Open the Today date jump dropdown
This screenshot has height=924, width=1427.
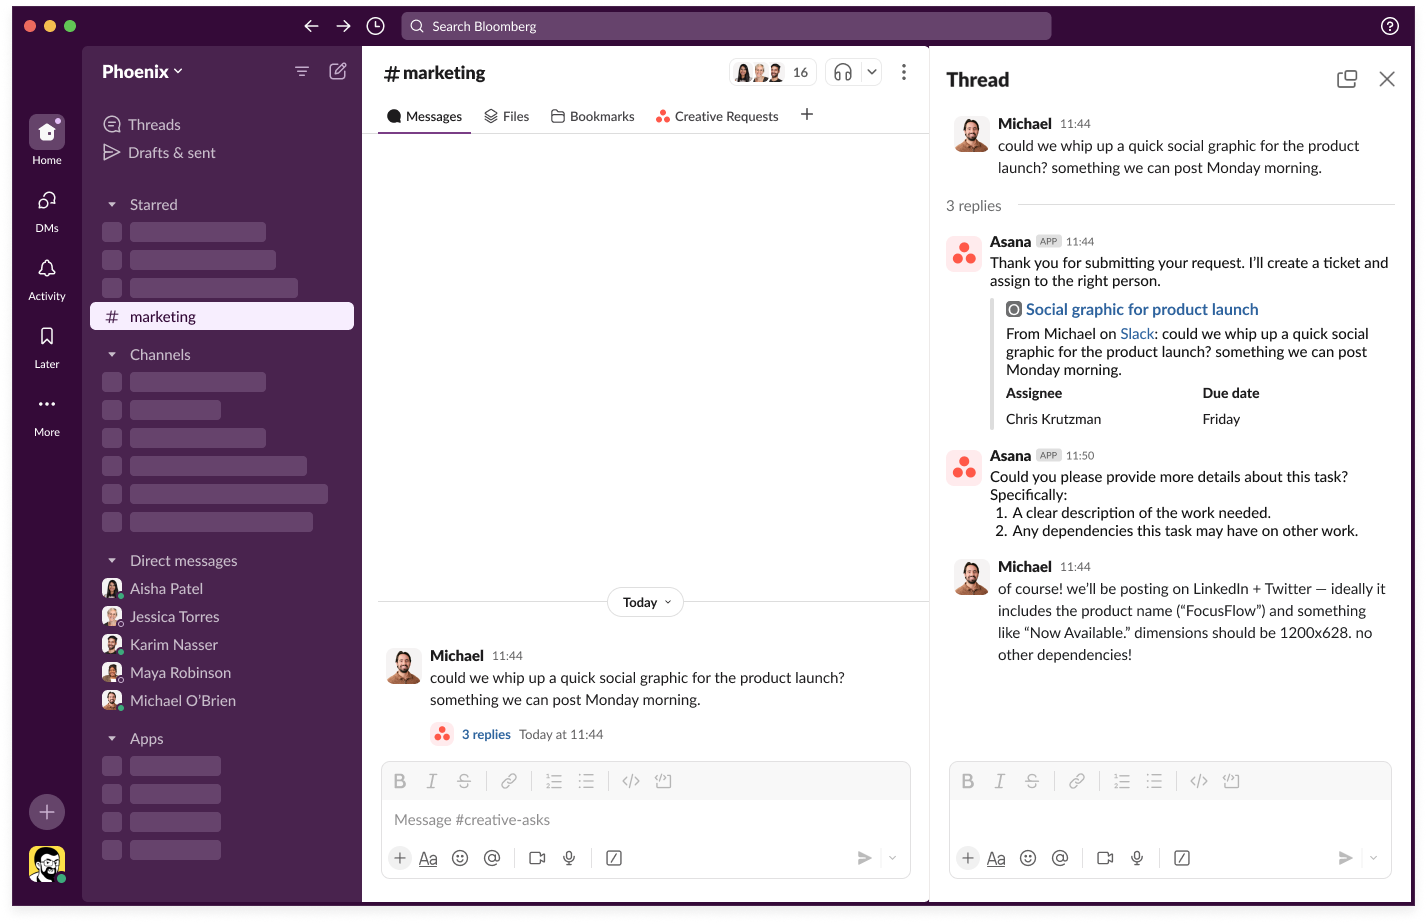tap(644, 602)
